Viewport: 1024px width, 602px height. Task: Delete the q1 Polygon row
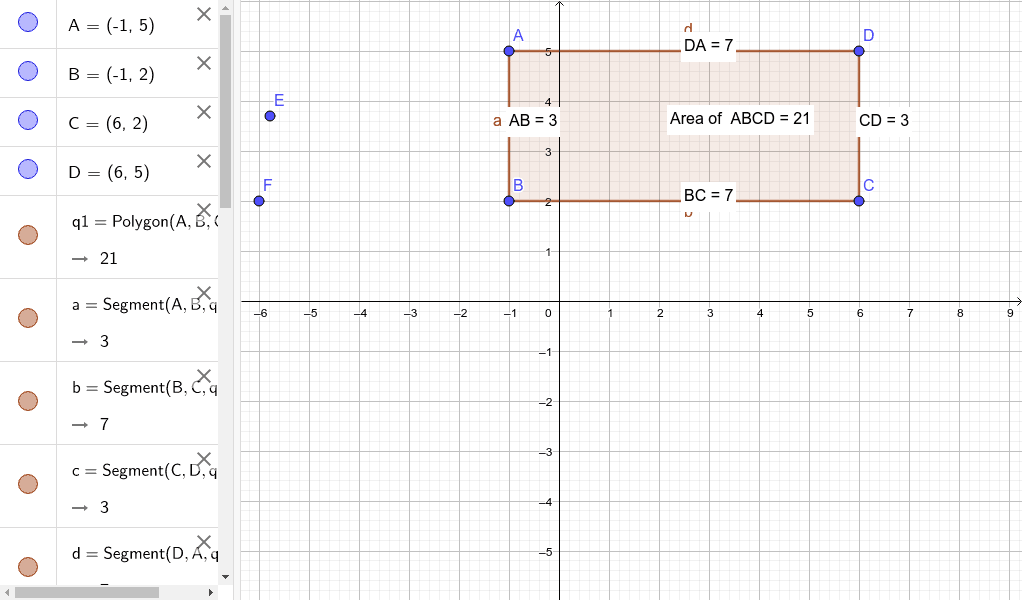click(204, 210)
